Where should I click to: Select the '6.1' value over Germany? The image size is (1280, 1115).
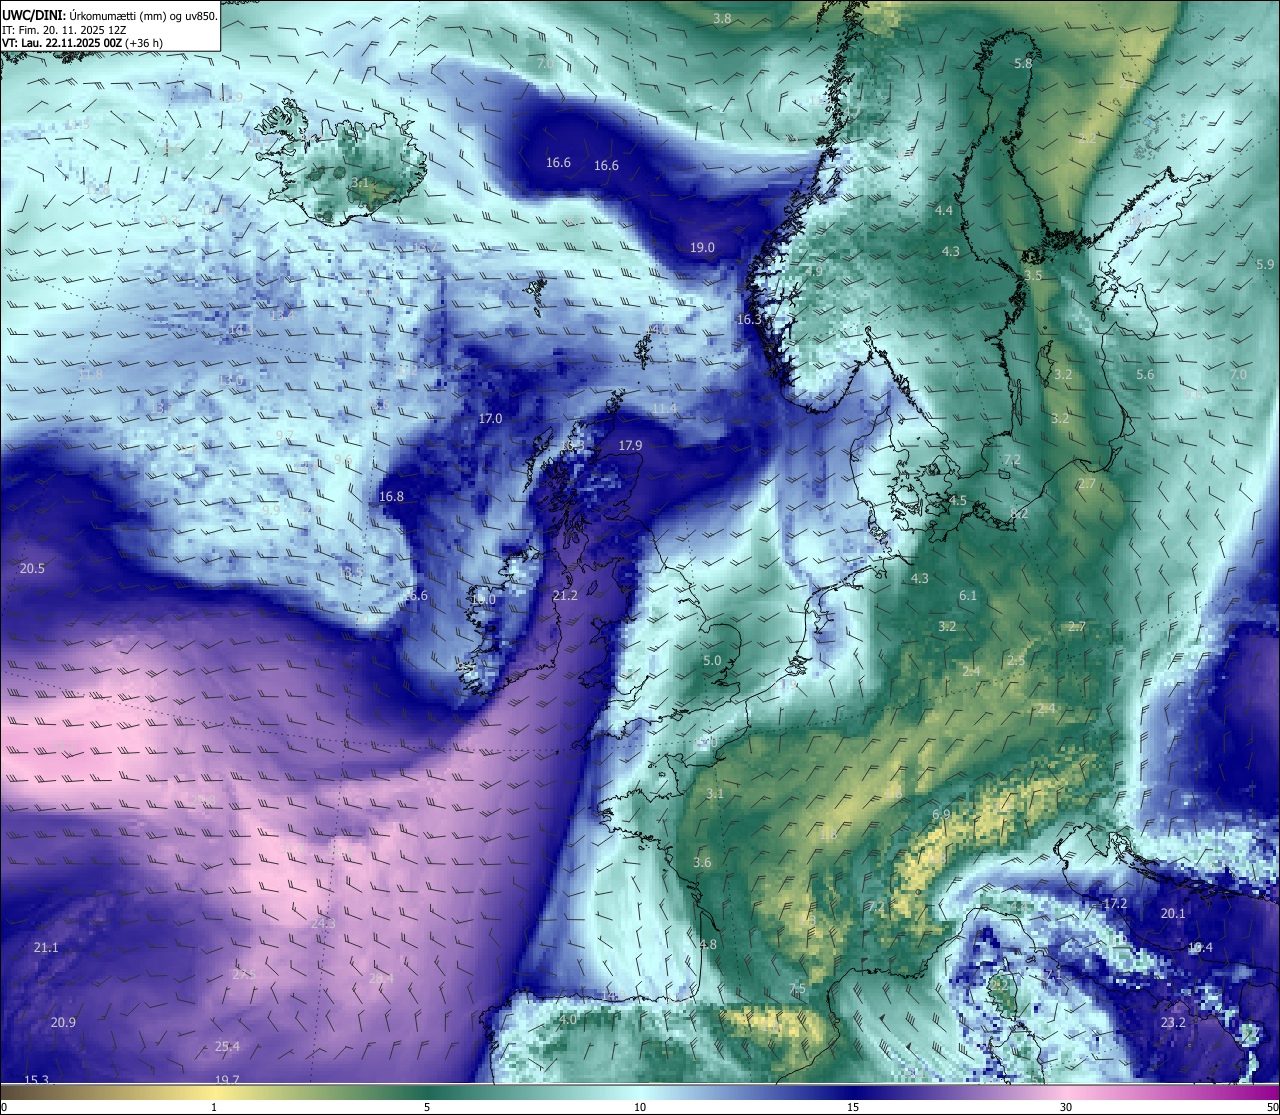tap(967, 595)
